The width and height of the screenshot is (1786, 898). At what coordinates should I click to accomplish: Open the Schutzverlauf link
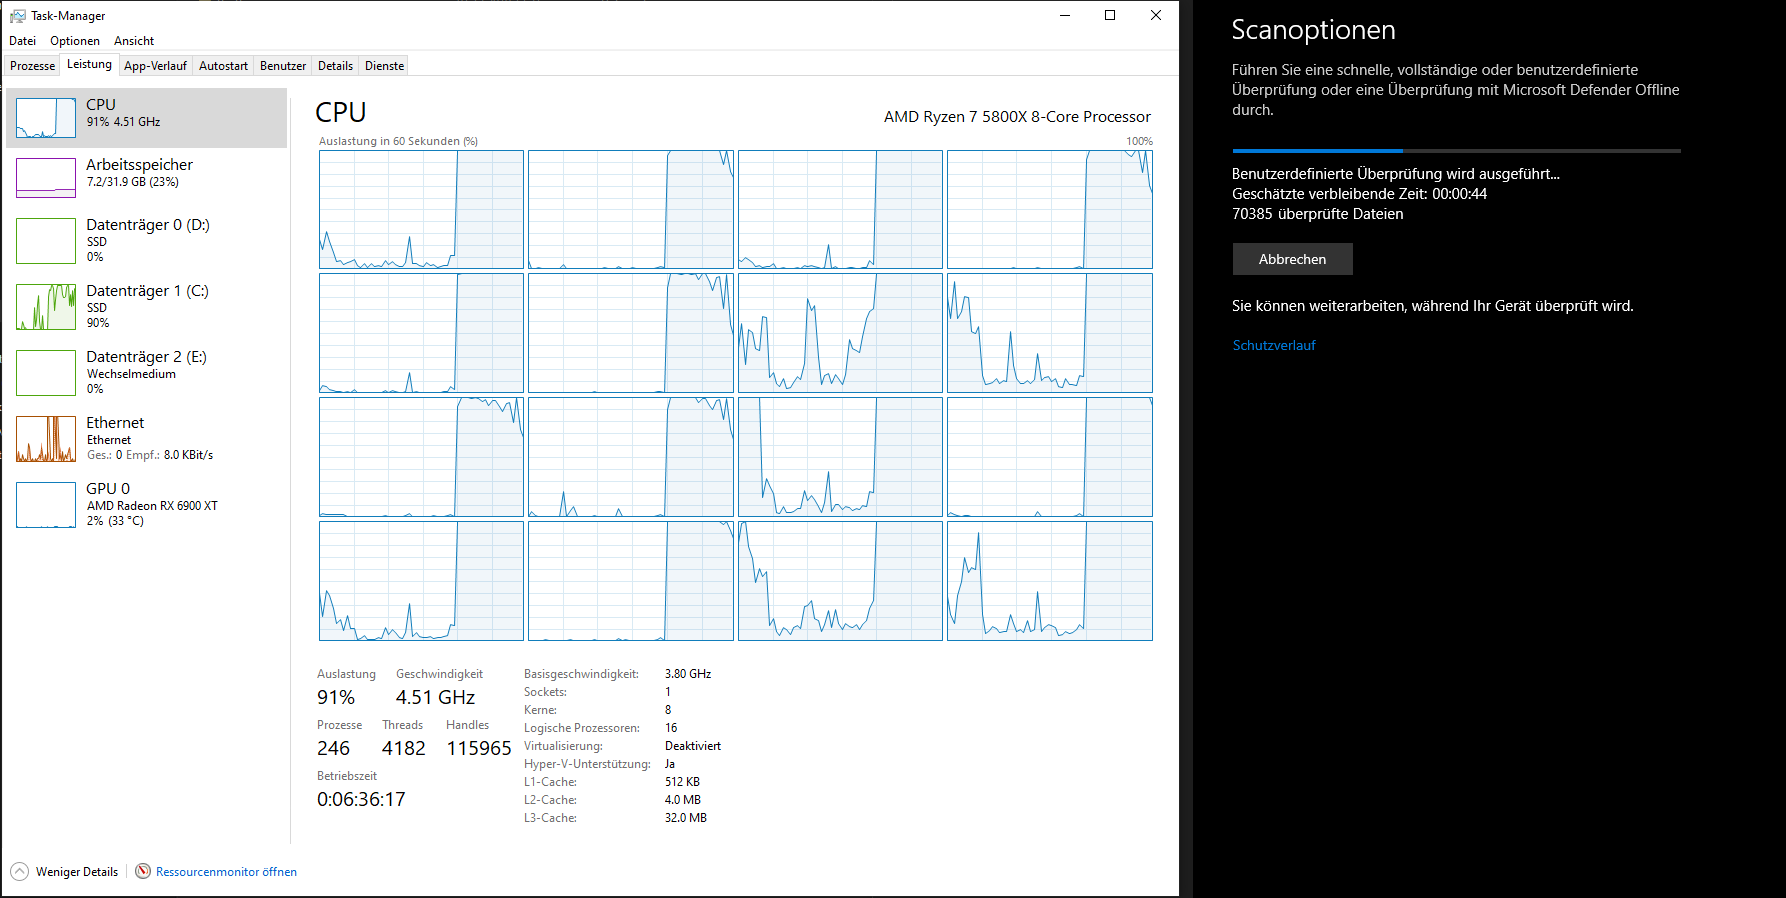tap(1274, 345)
